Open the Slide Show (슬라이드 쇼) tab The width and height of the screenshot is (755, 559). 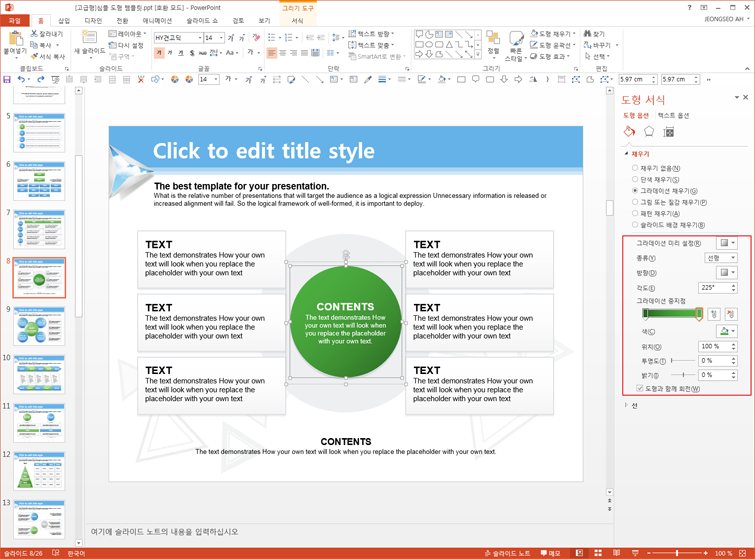point(202,20)
